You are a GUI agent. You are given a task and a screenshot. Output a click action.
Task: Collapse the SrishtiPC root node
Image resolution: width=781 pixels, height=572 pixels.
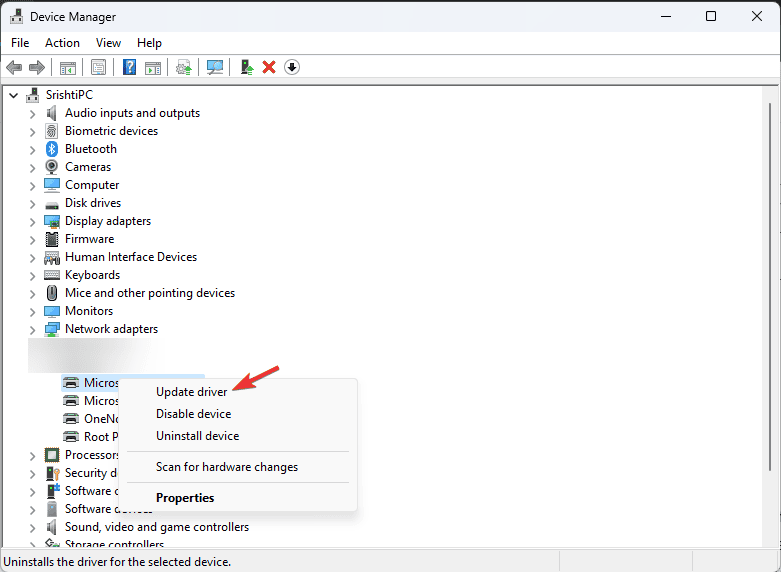tap(14, 95)
